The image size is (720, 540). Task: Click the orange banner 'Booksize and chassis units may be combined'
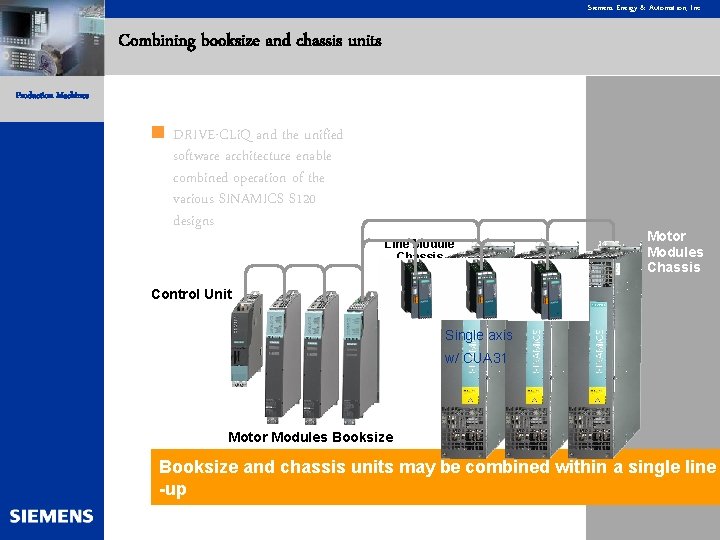tap(435, 477)
